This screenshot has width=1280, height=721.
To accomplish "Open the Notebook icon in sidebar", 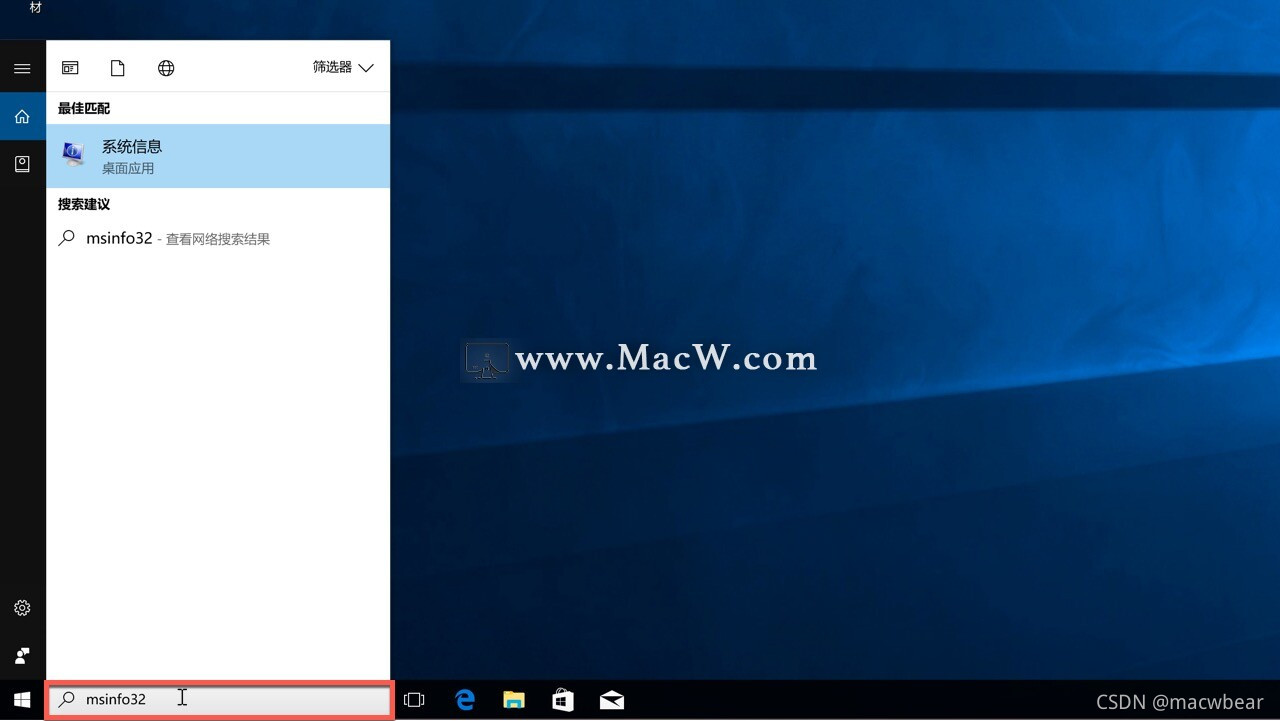I will tap(22, 164).
